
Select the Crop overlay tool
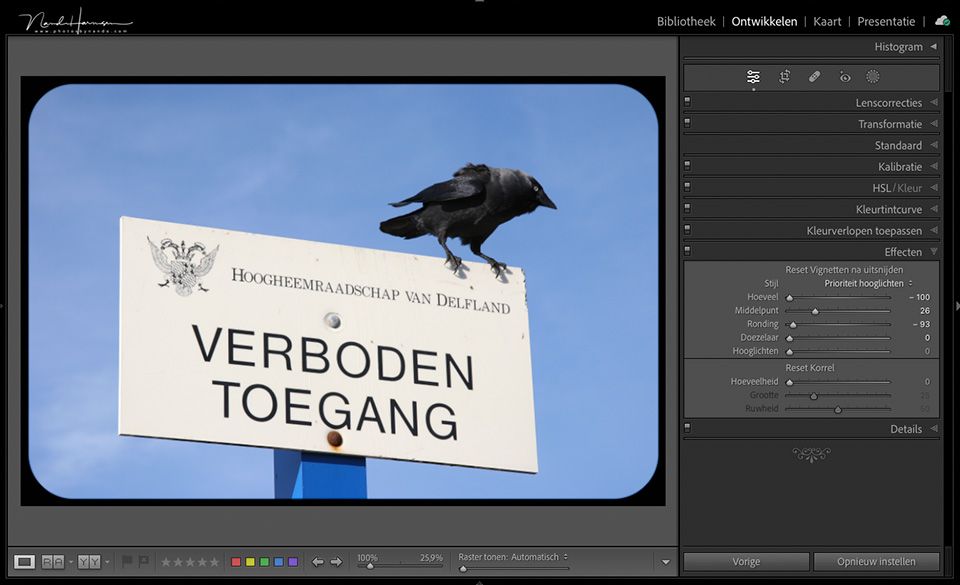(x=784, y=76)
